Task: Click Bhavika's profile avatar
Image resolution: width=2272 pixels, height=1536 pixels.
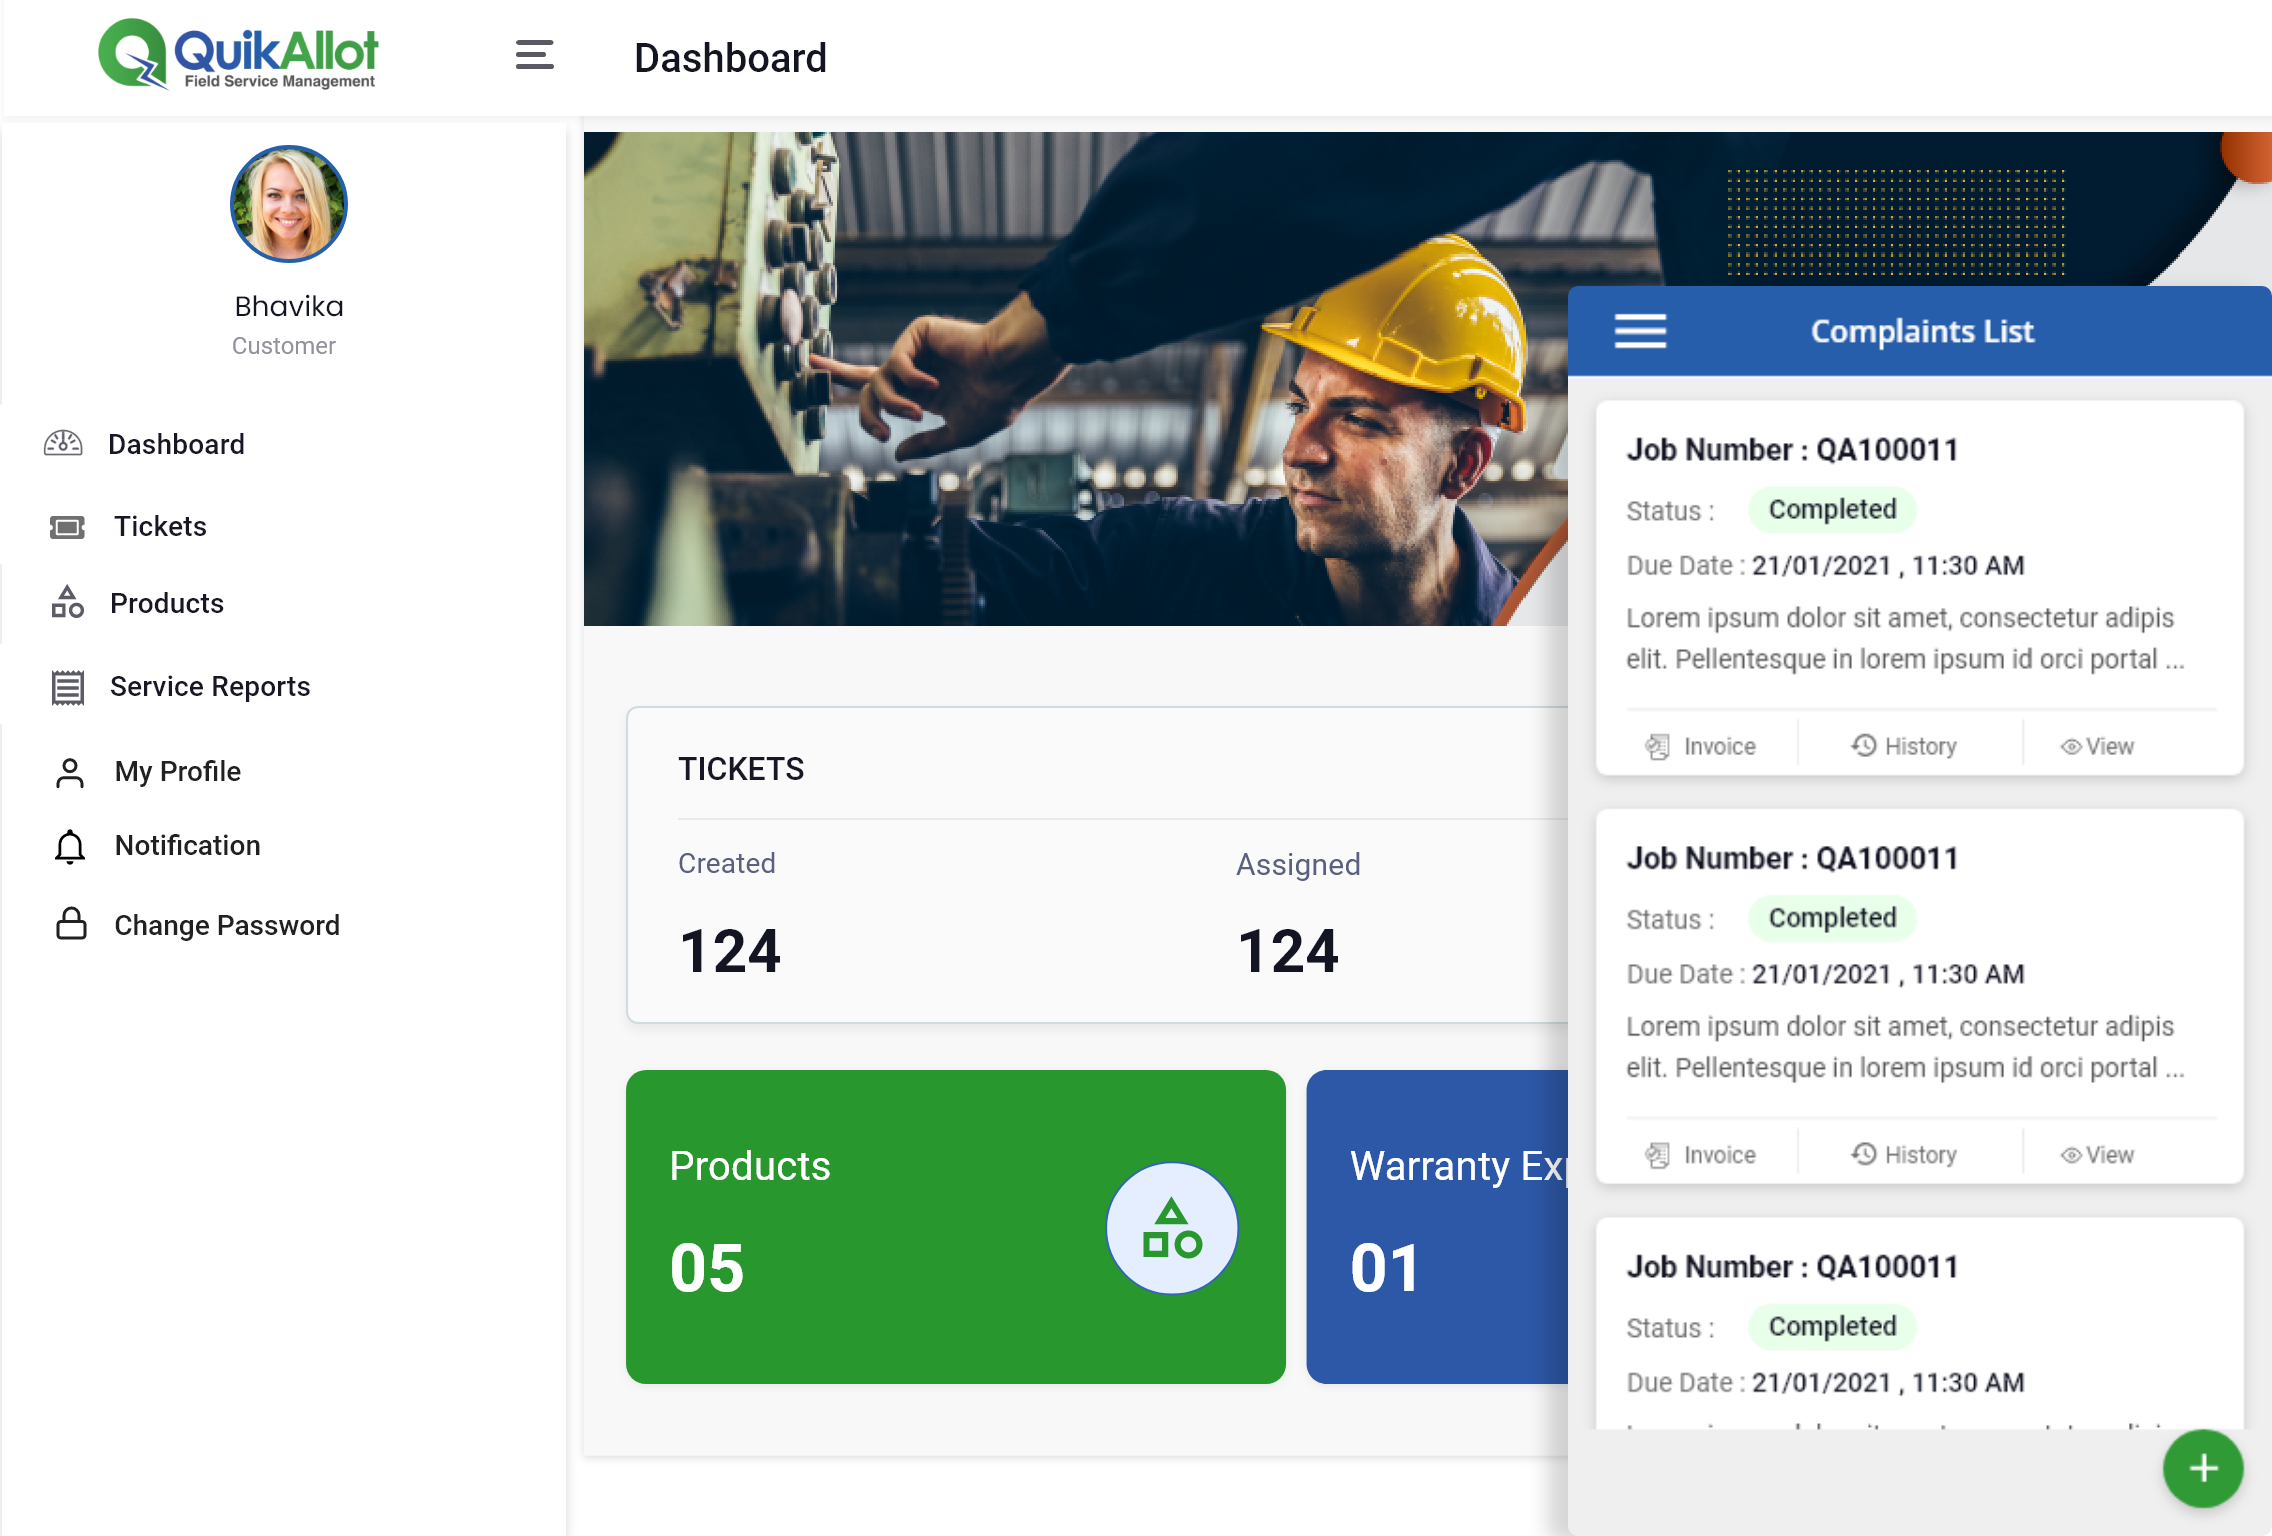Action: (x=288, y=204)
